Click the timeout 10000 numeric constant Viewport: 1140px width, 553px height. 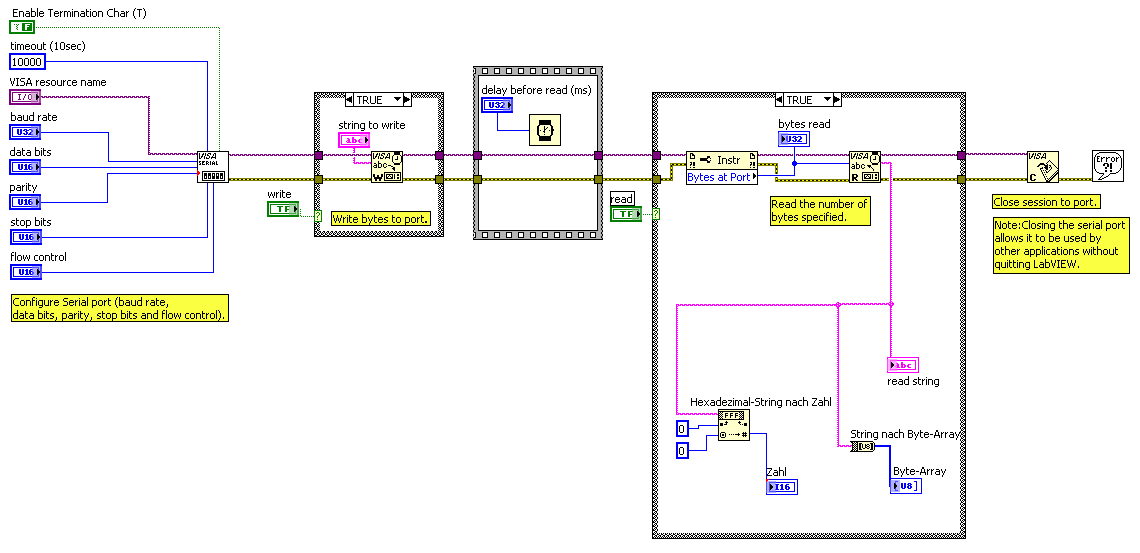[x=28, y=62]
